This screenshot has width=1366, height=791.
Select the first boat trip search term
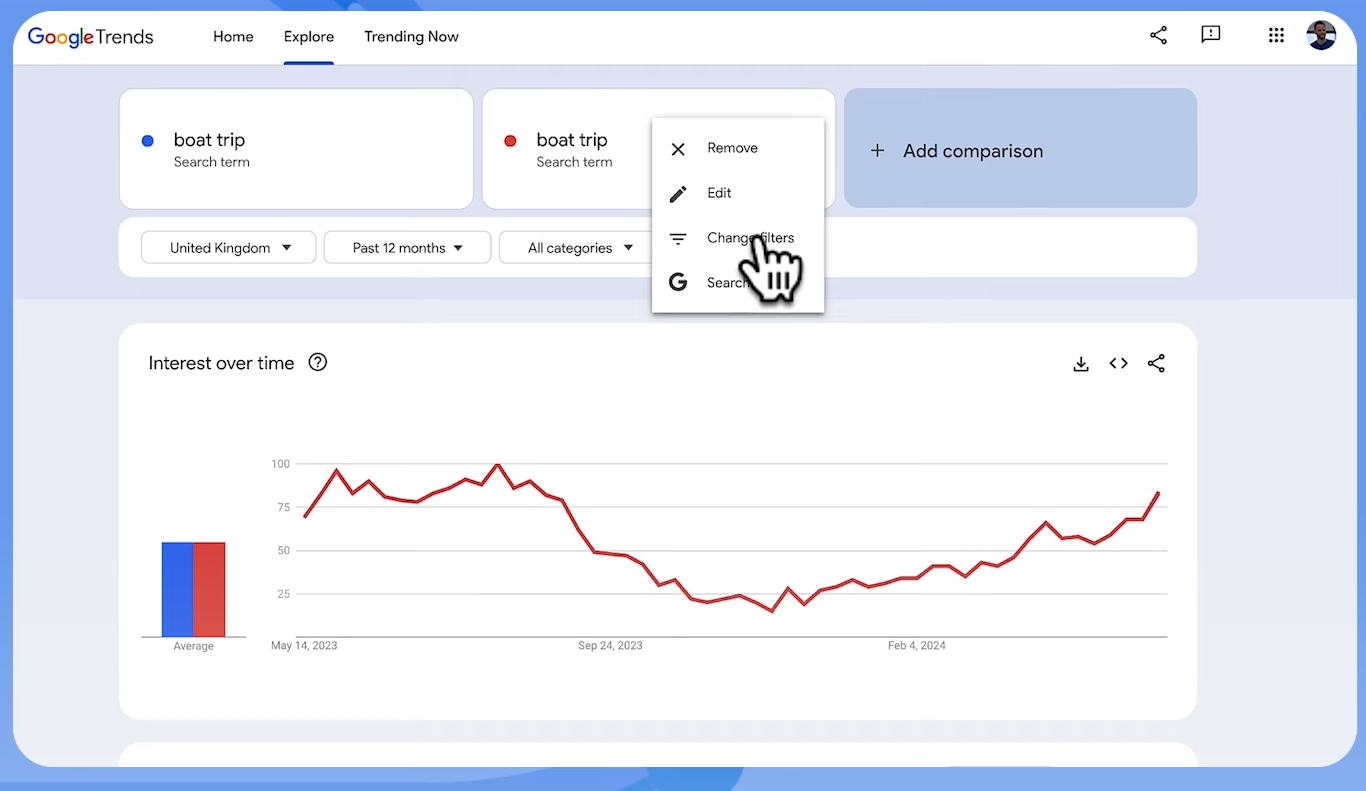coord(296,149)
